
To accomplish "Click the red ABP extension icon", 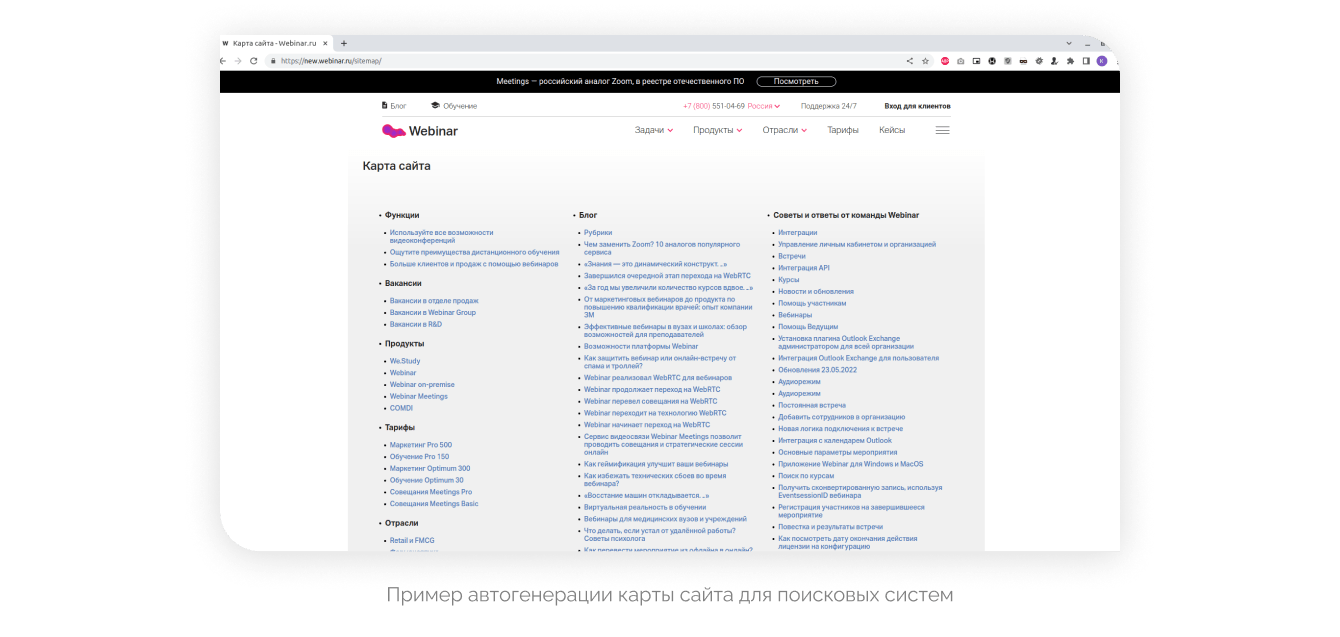I will tap(945, 61).
